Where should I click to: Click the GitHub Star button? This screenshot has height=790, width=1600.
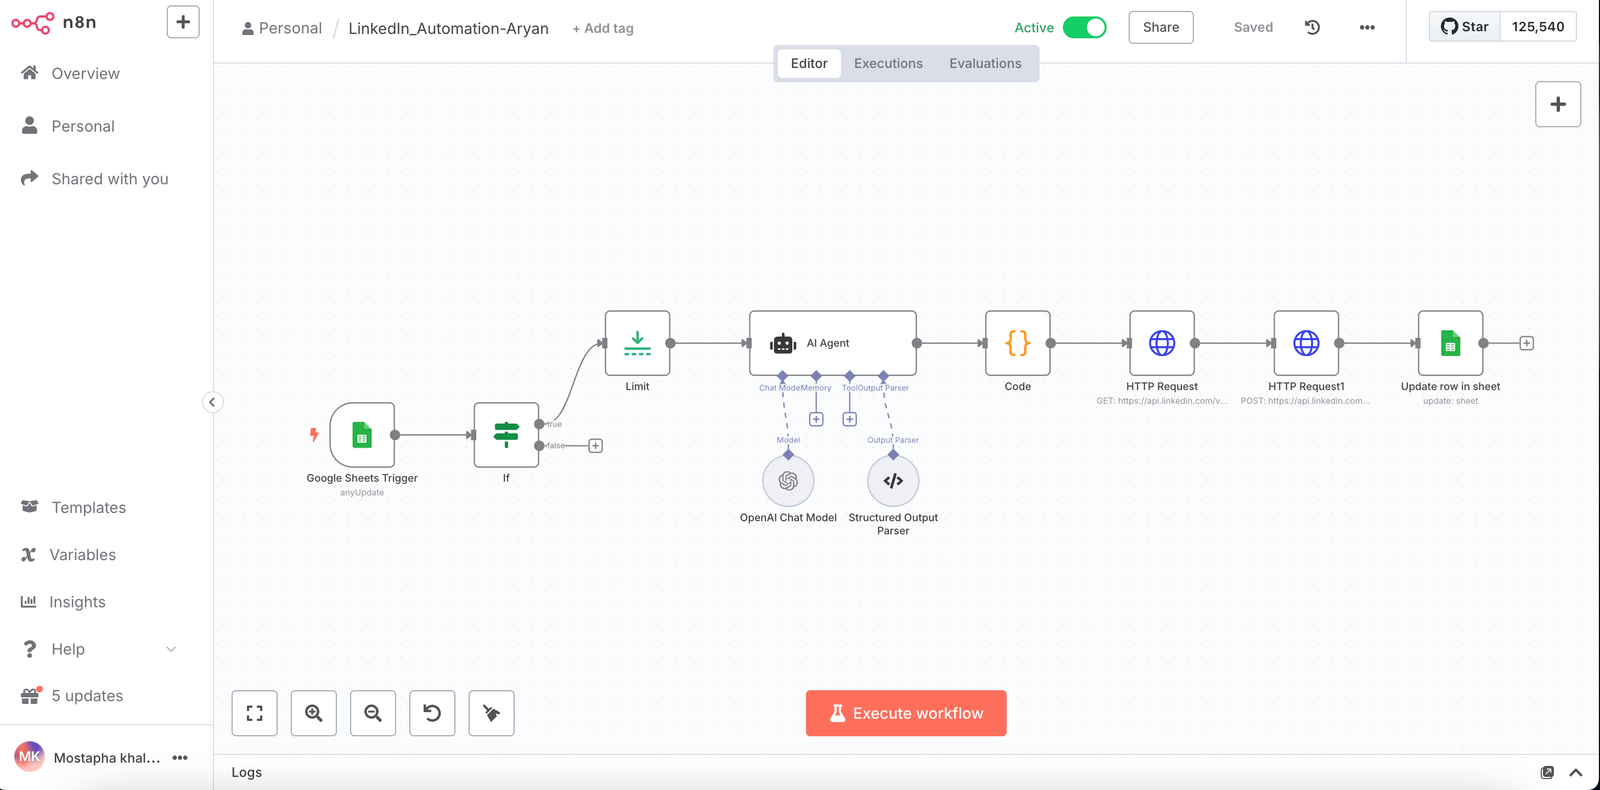click(1465, 27)
